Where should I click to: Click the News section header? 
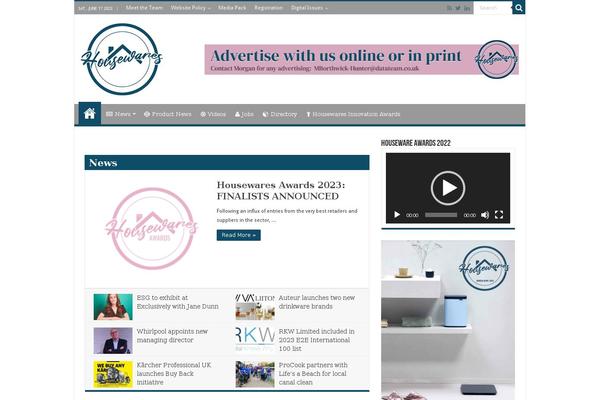tap(227, 163)
